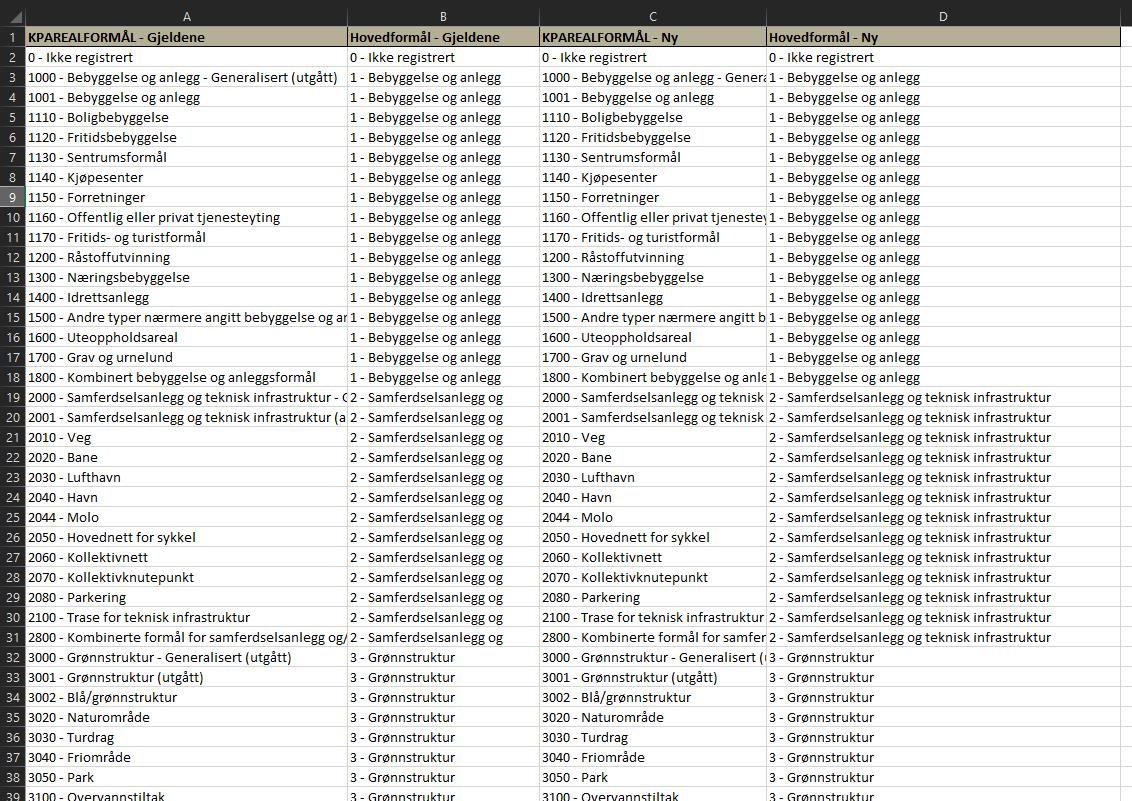Select '1 - Bebyggelse og anlegg' in row 12, column D

[944, 258]
